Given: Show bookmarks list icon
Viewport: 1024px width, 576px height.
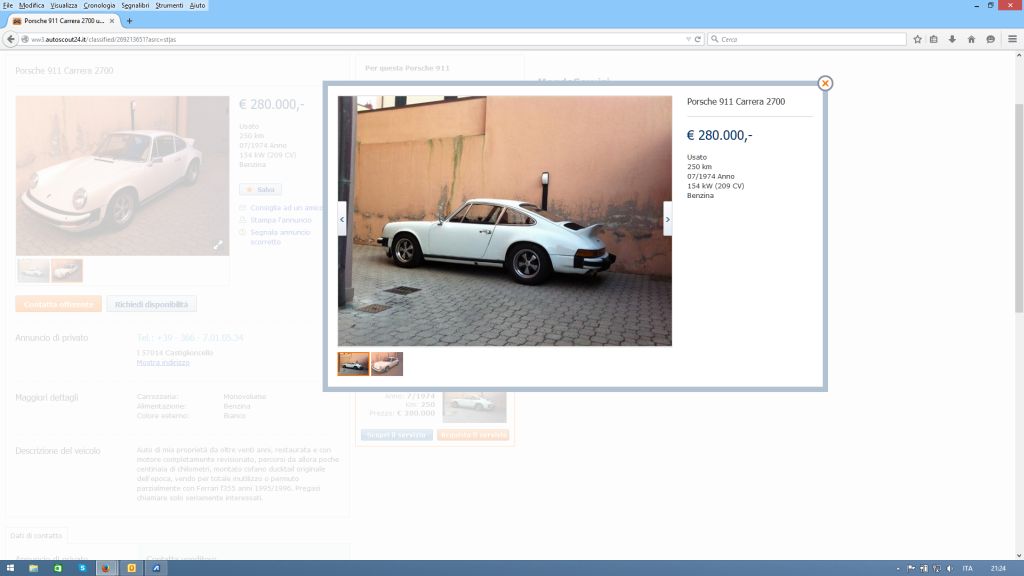Looking at the screenshot, I should (x=934, y=39).
